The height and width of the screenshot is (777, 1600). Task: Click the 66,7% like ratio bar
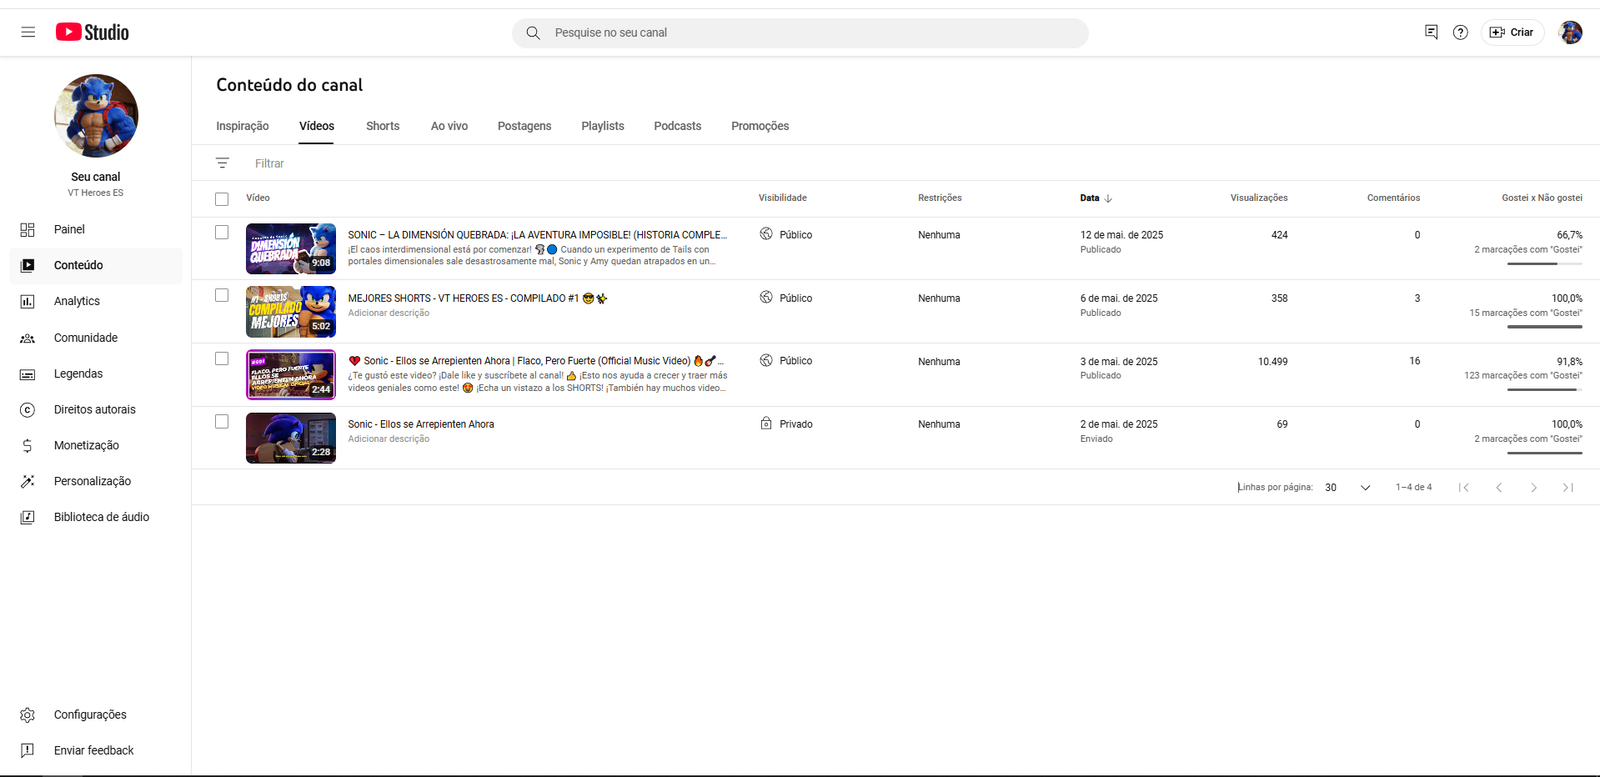(x=1544, y=263)
